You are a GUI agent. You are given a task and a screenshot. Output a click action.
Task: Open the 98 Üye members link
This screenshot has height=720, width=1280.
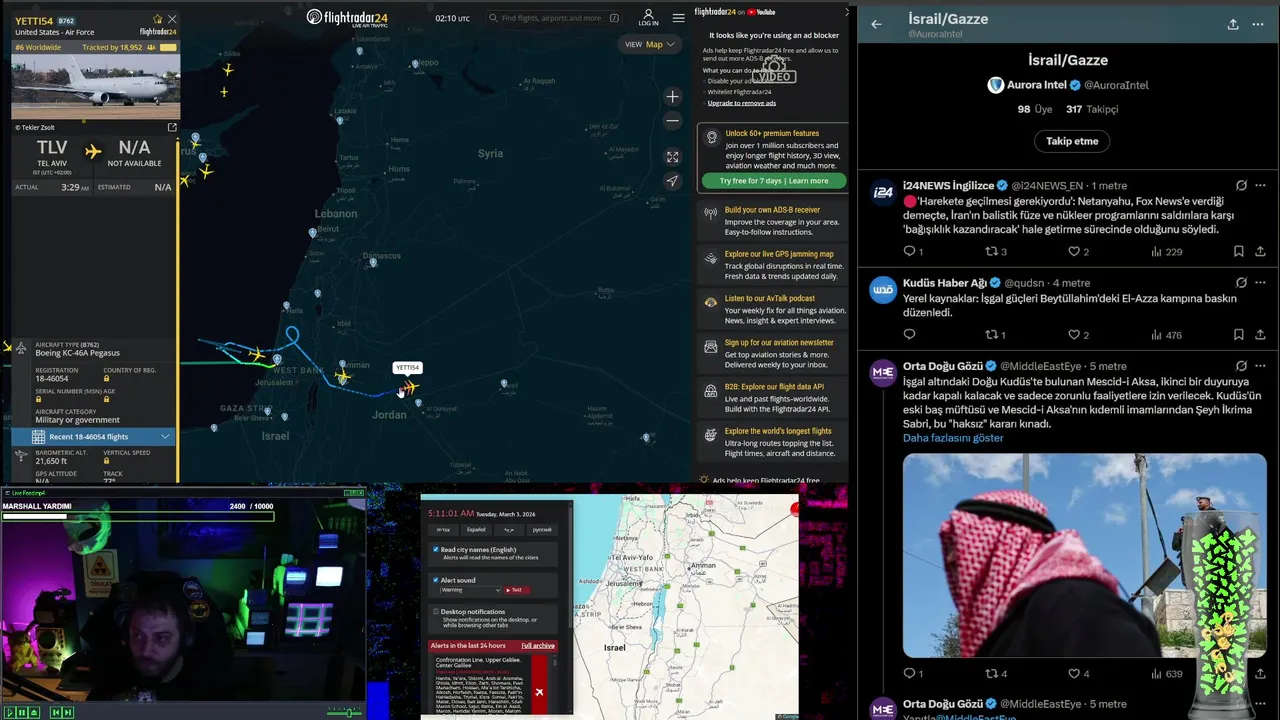(1037, 109)
